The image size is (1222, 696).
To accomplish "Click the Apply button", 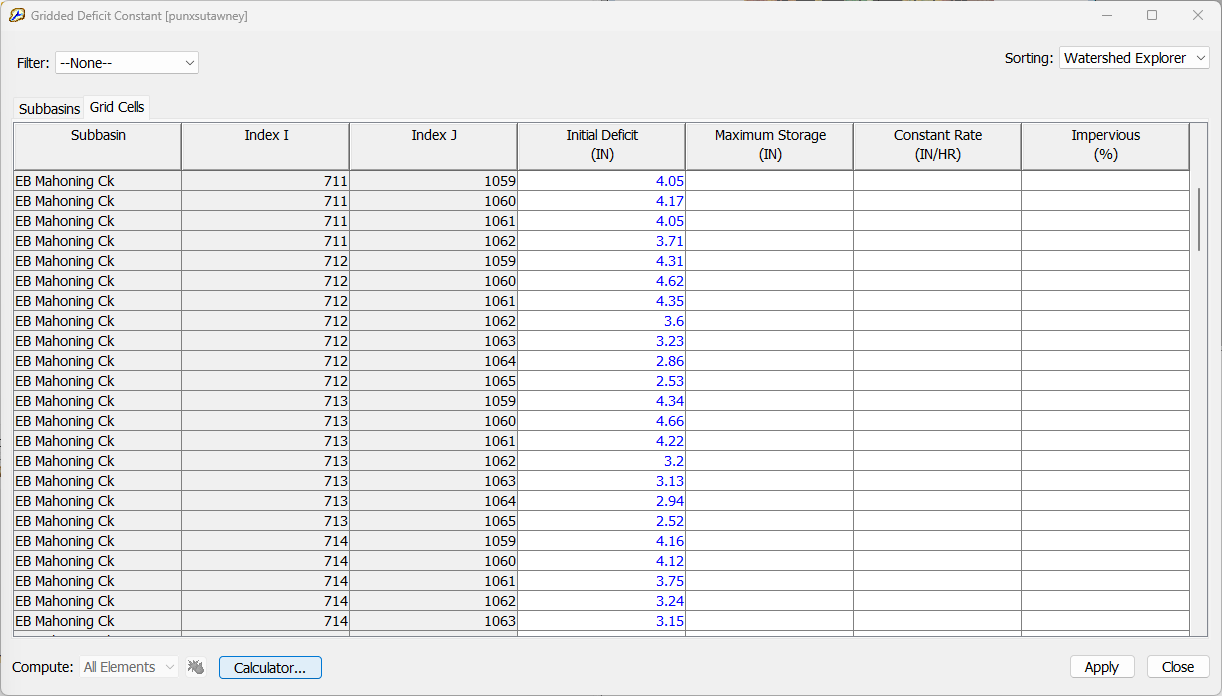I will [1102, 667].
